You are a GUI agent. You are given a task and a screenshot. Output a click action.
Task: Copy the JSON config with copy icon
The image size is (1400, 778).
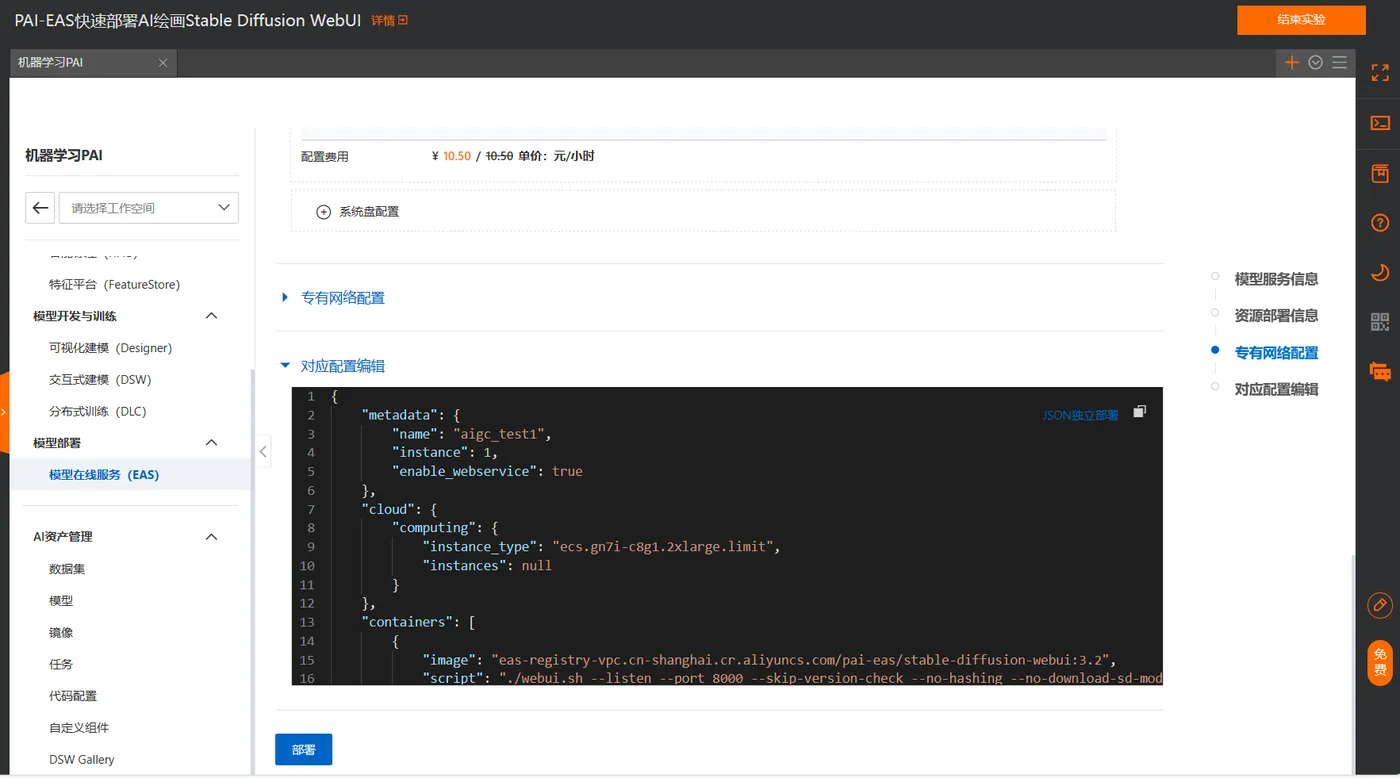1139,411
